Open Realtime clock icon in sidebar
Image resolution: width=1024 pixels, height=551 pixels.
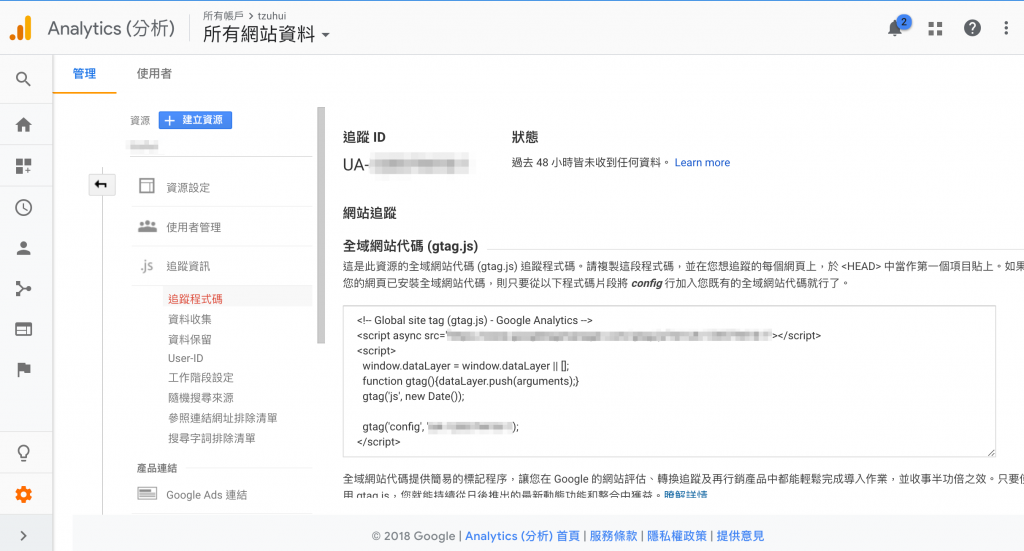24,208
